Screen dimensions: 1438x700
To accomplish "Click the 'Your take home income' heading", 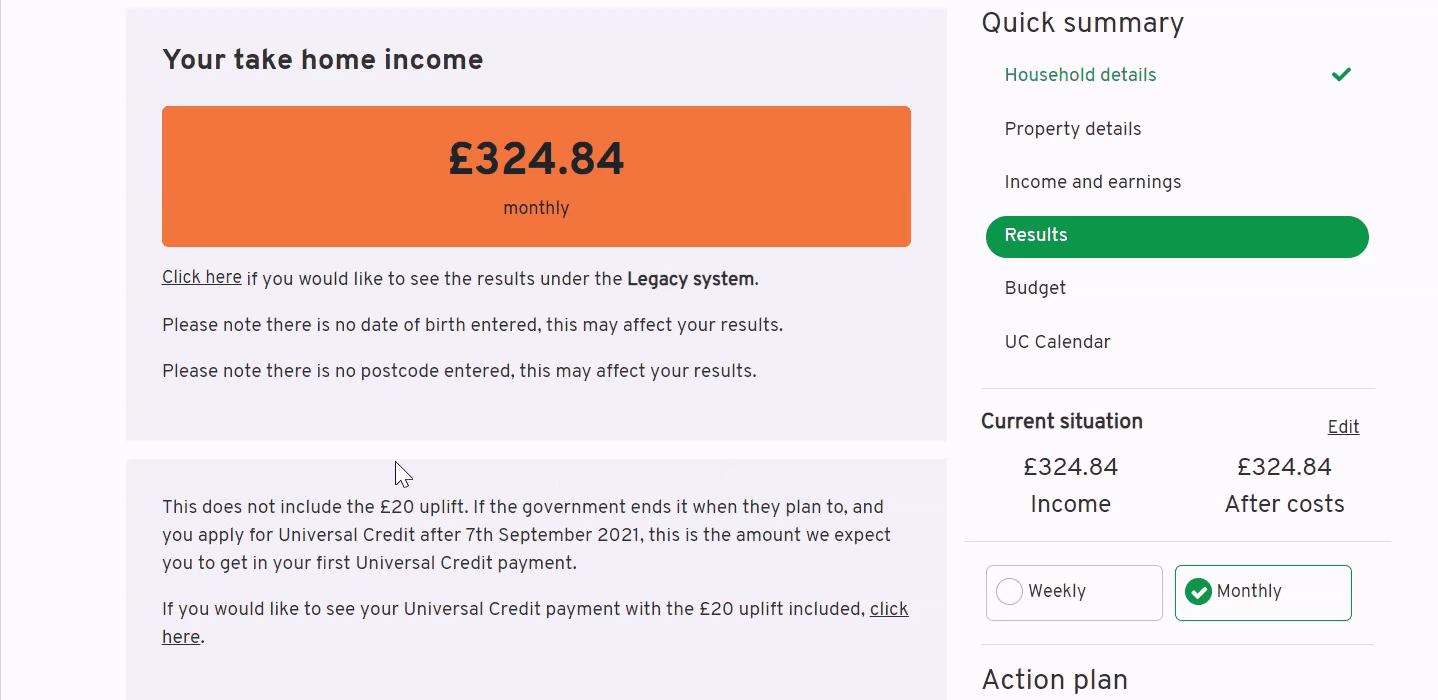I will (322, 60).
